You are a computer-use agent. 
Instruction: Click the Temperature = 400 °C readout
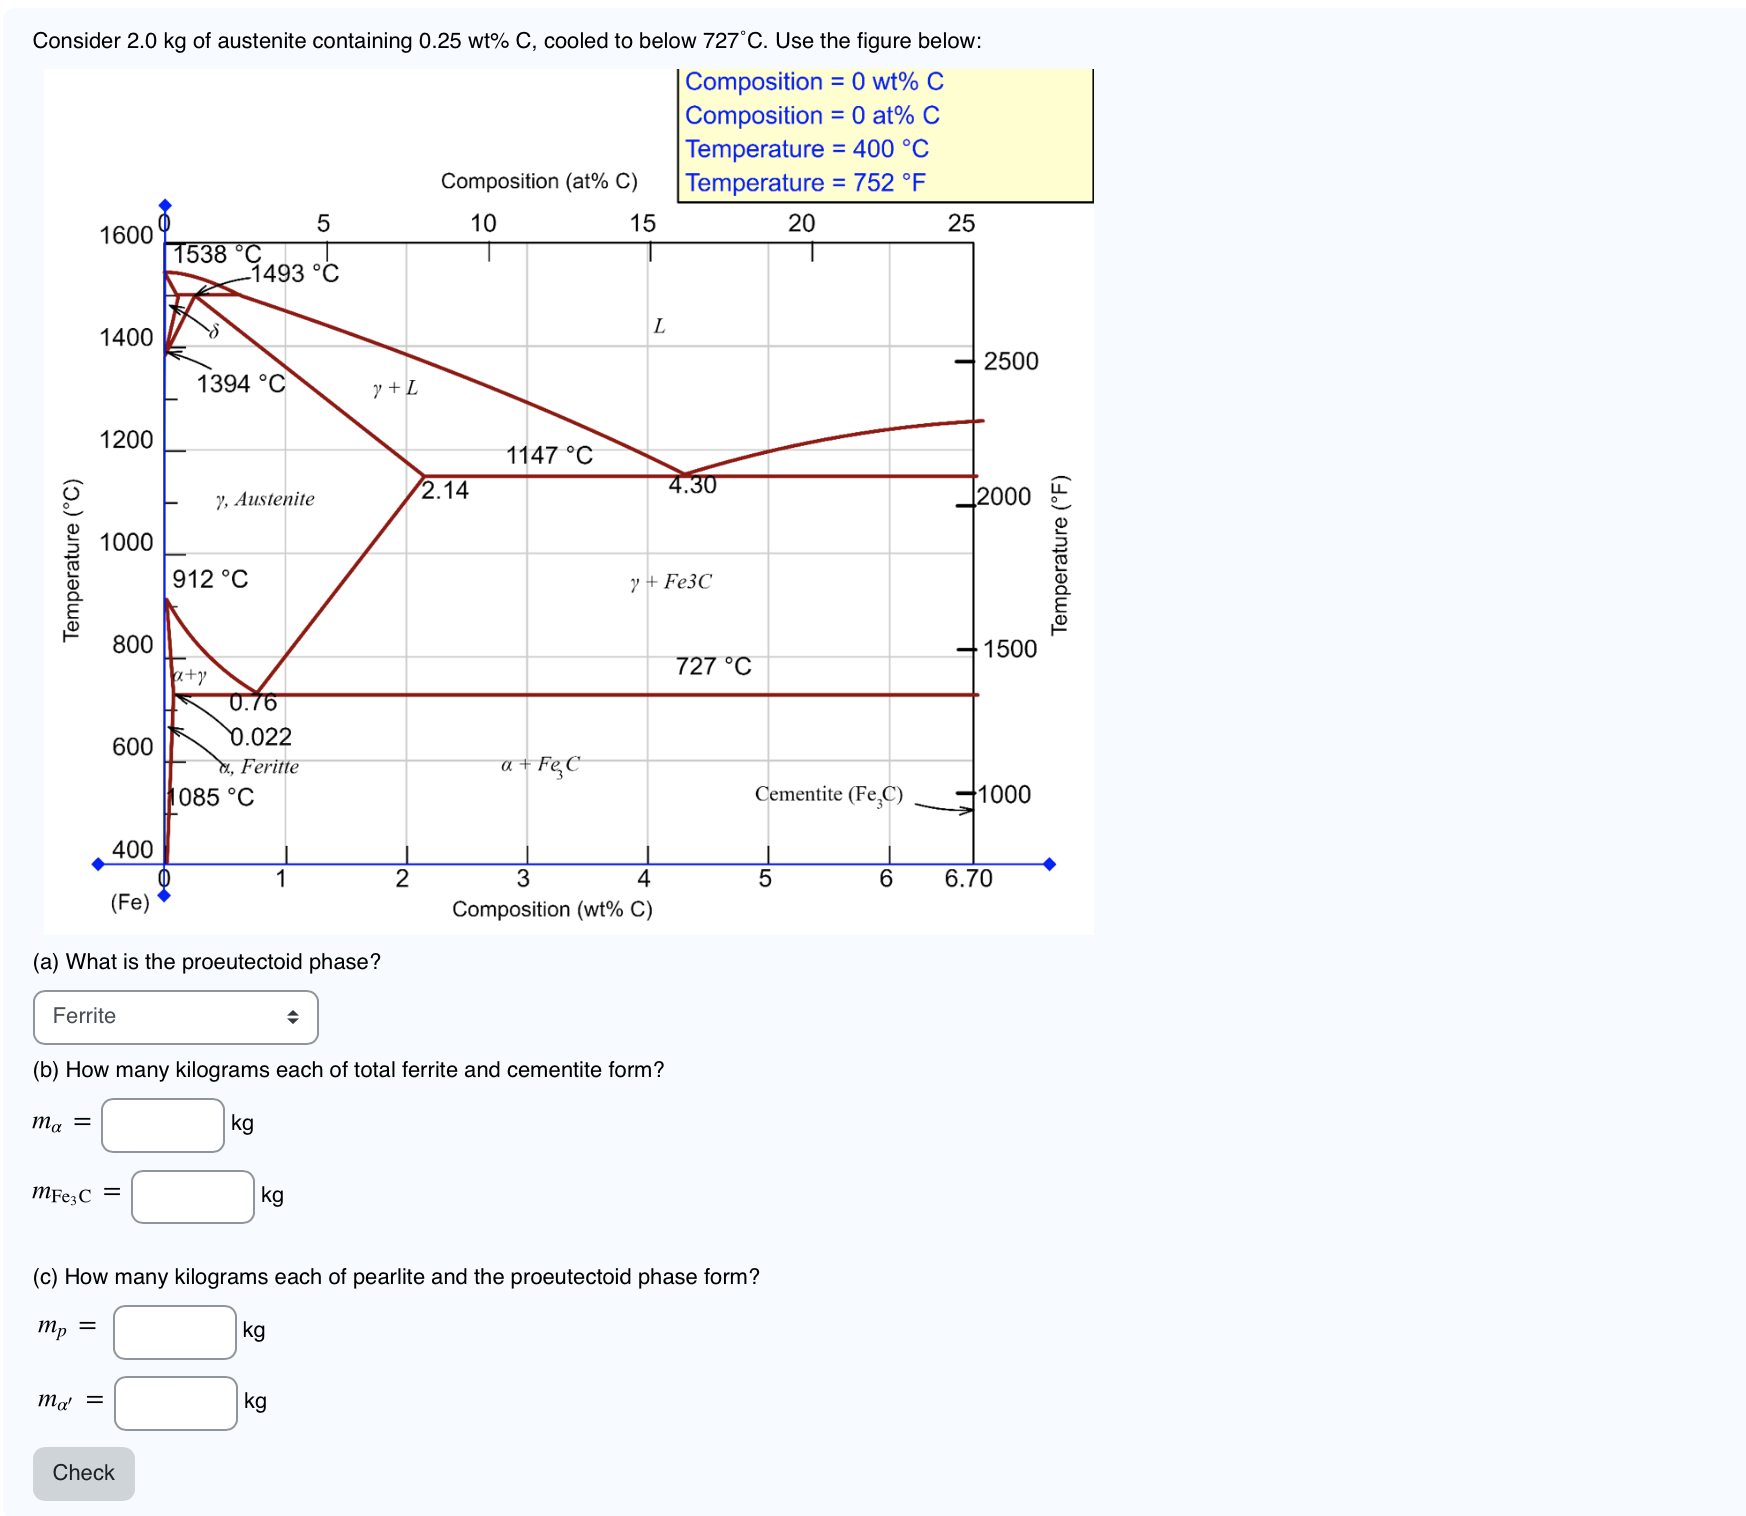[x=807, y=149]
